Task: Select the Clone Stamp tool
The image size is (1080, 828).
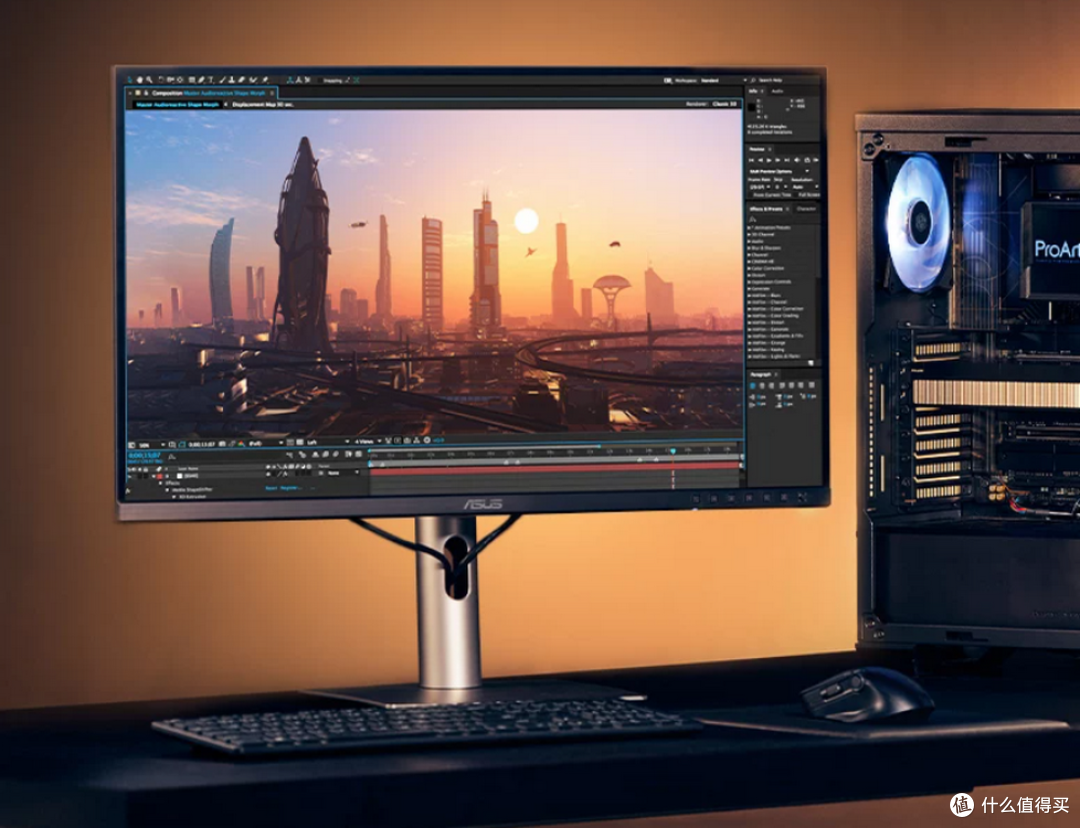Action: click(x=231, y=80)
